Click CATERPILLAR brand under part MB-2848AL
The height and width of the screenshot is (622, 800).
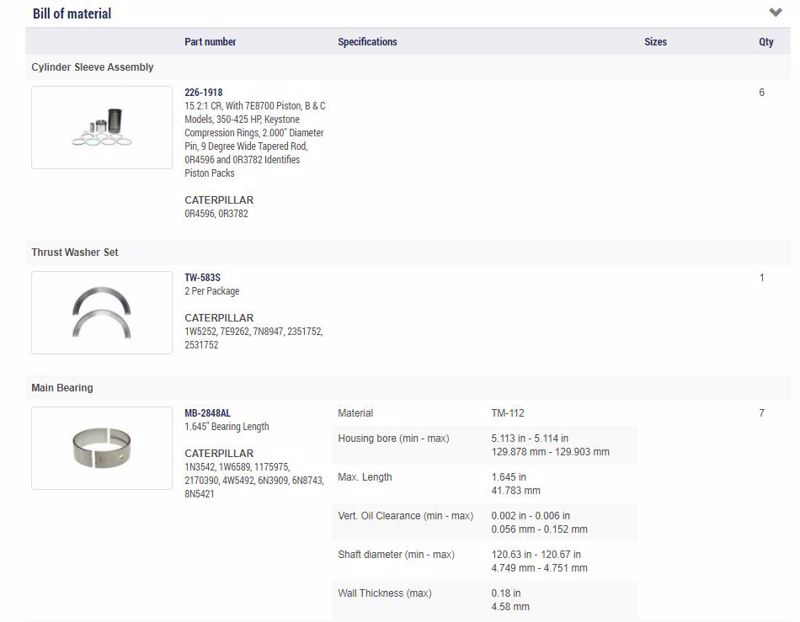tap(219, 453)
